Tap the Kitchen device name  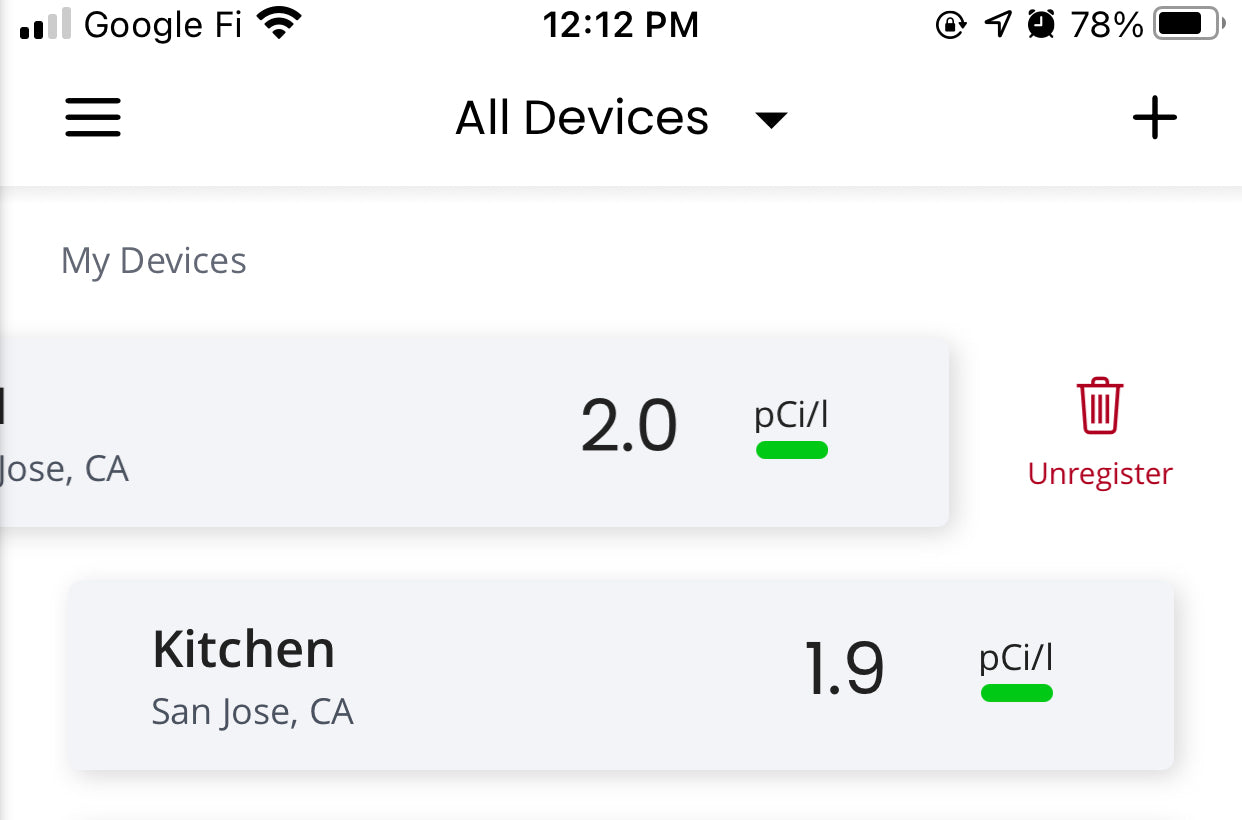point(243,650)
